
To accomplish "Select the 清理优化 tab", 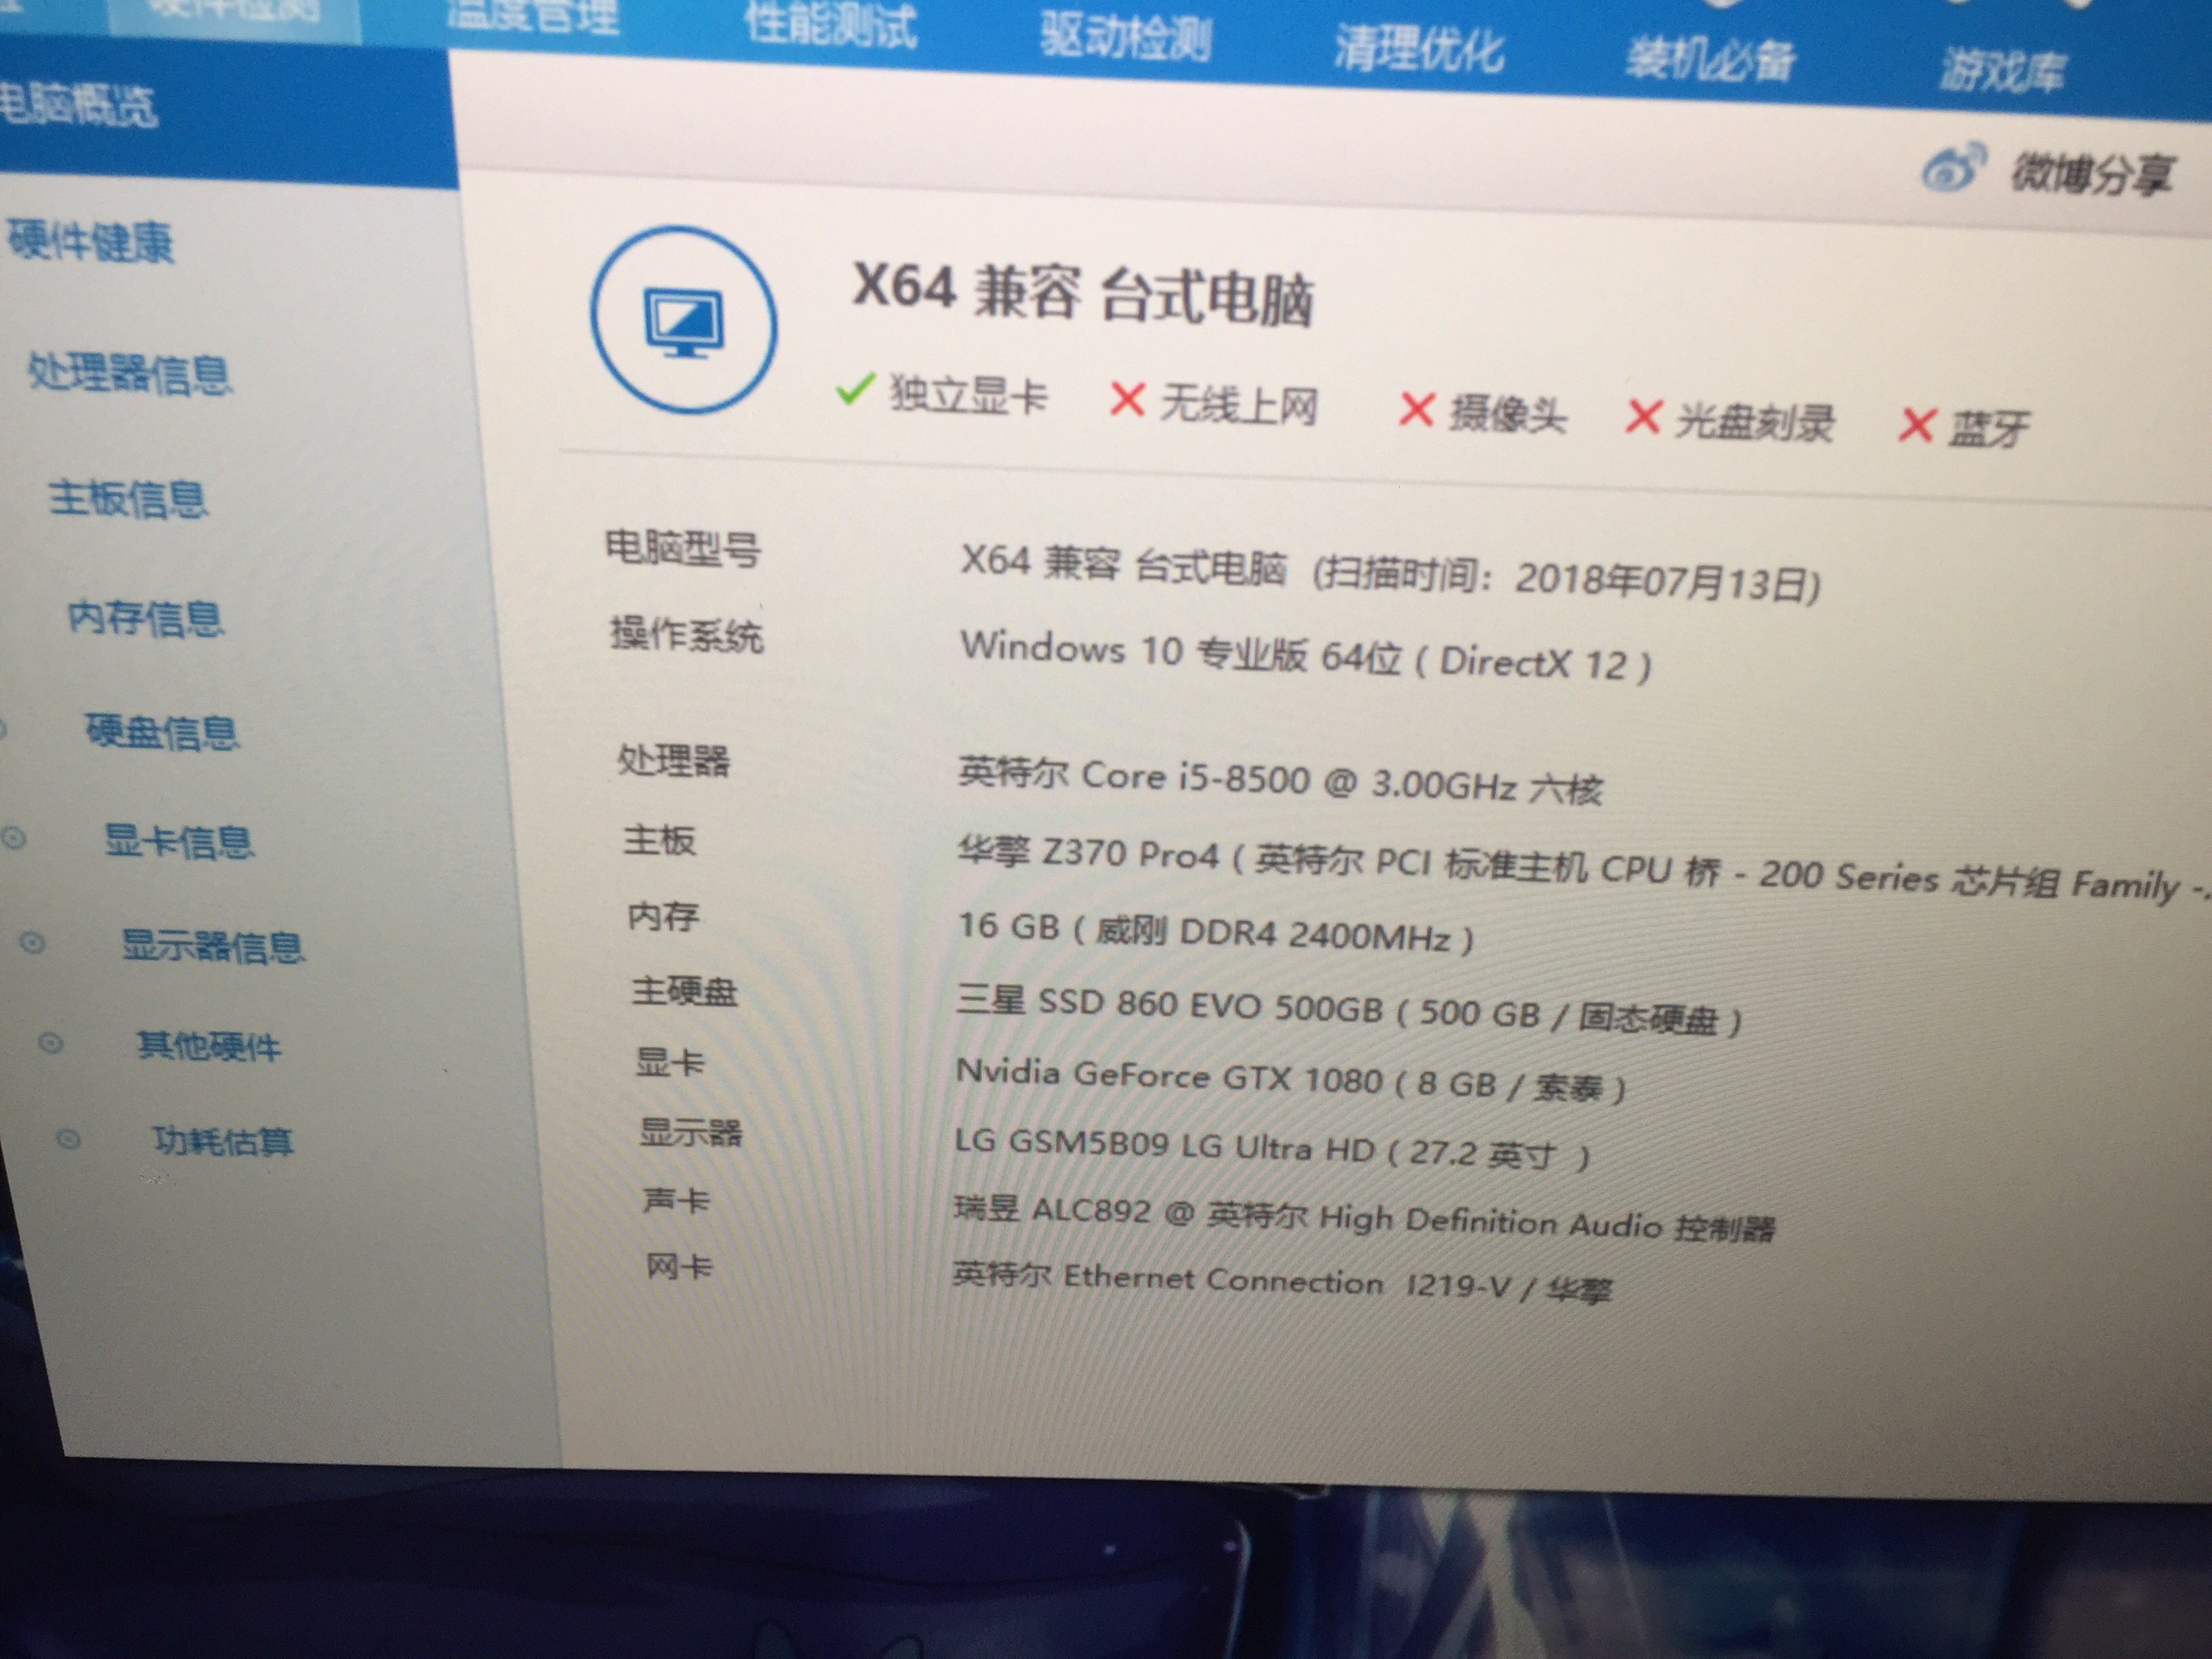I will (1419, 48).
